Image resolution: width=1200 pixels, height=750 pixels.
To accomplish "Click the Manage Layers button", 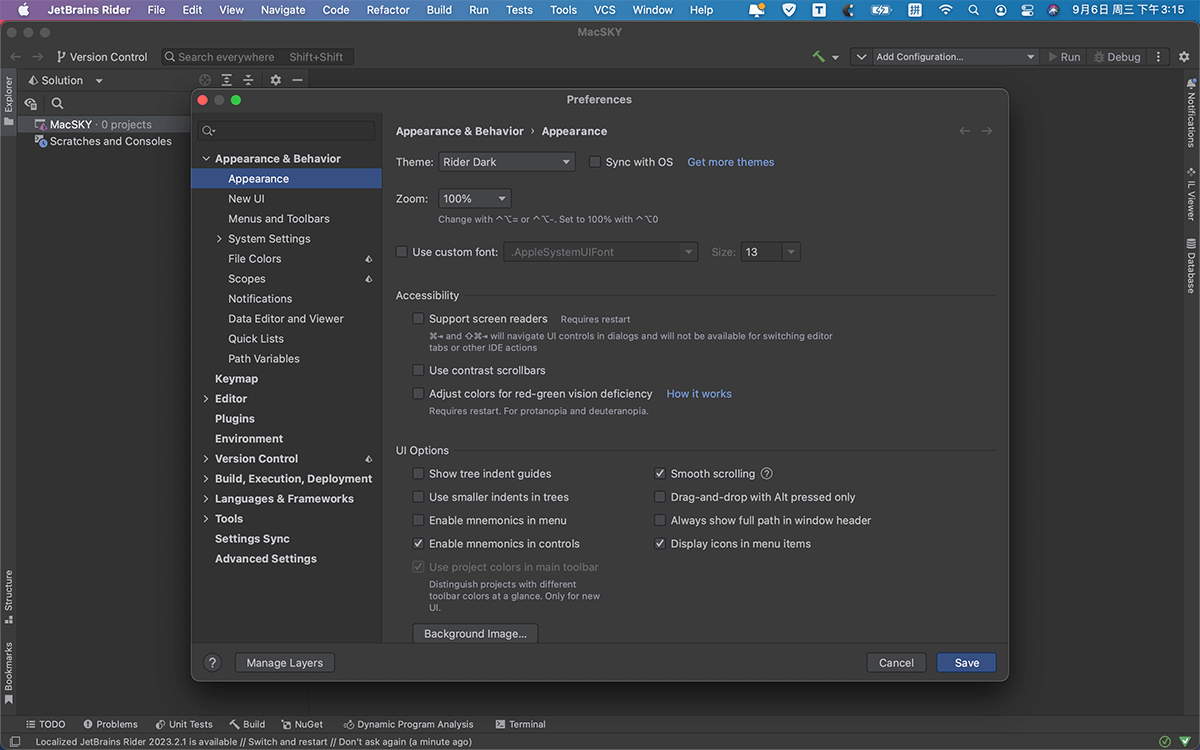I will pyautogui.click(x=285, y=662).
